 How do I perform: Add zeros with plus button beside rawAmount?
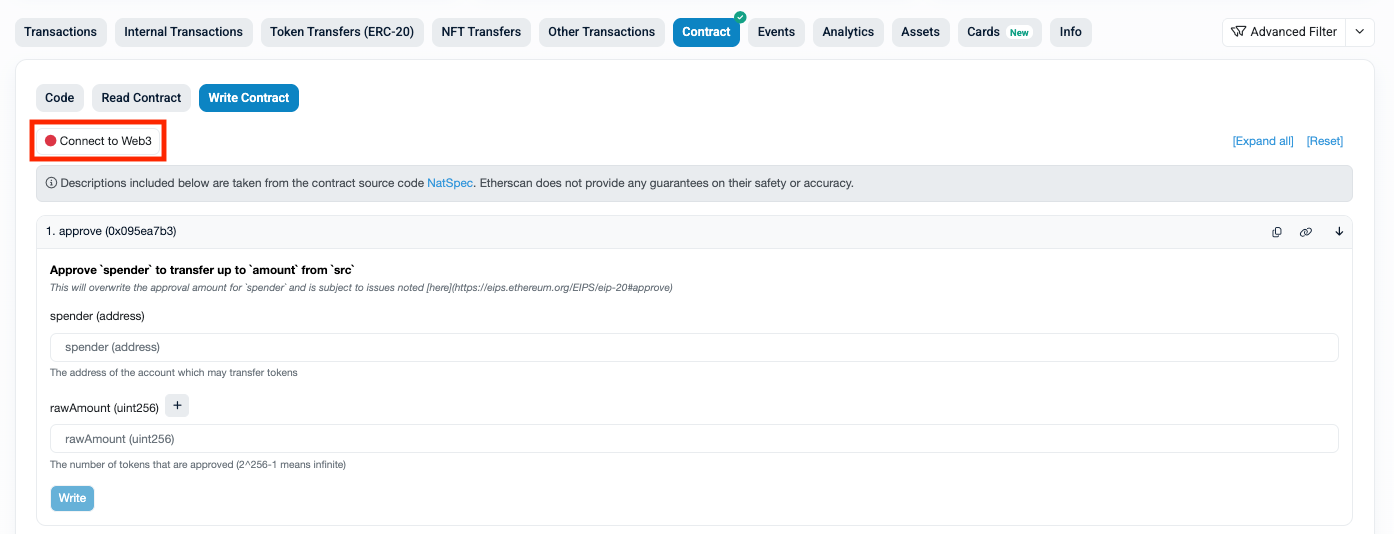[x=177, y=406]
